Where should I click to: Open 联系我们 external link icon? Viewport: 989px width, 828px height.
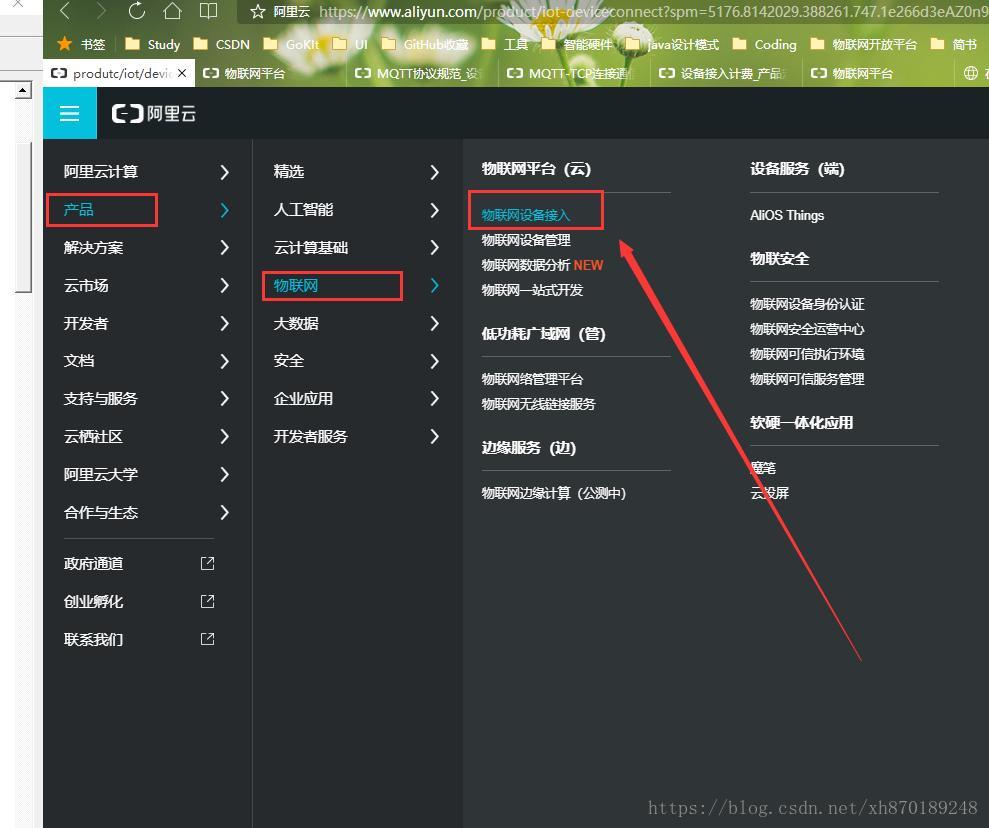pyautogui.click(x=207, y=639)
